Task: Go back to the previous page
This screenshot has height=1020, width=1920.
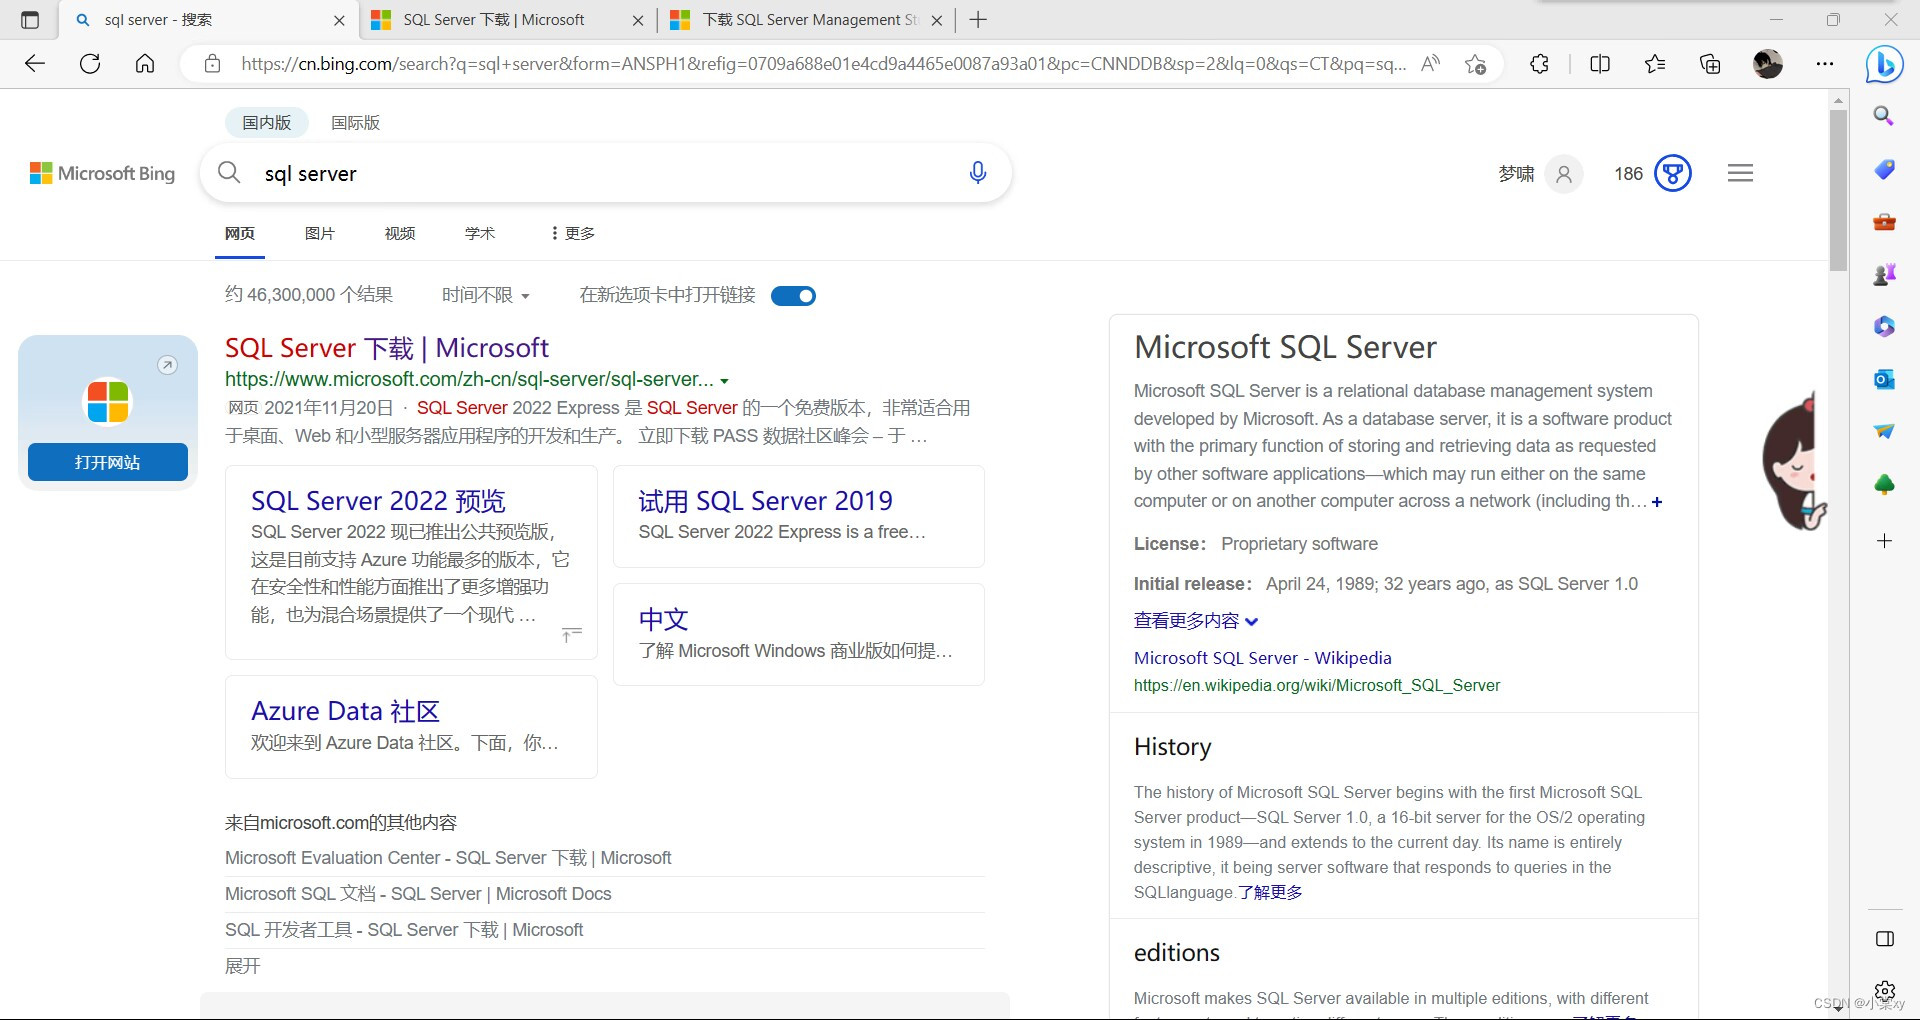Action: (35, 64)
